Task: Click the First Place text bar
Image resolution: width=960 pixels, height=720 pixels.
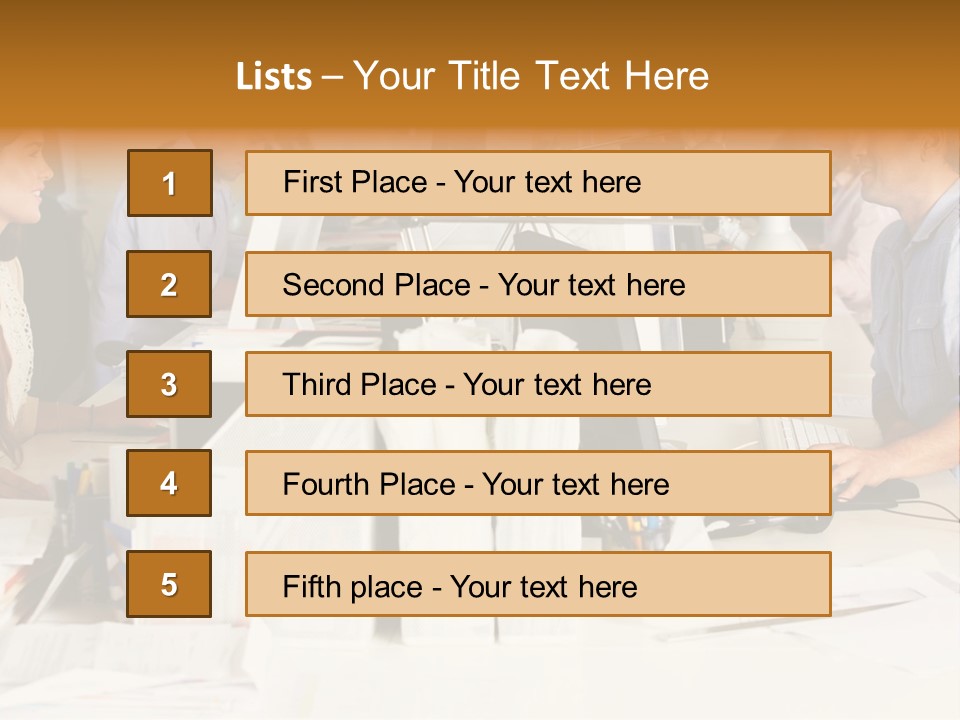Action: tap(538, 183)
